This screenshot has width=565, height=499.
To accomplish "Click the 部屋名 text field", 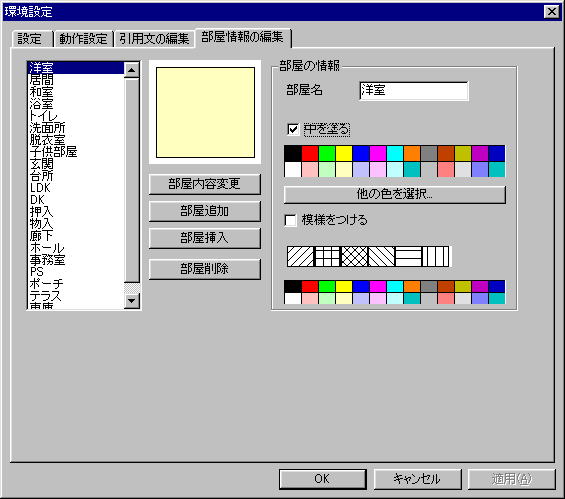I will (414, 91).
